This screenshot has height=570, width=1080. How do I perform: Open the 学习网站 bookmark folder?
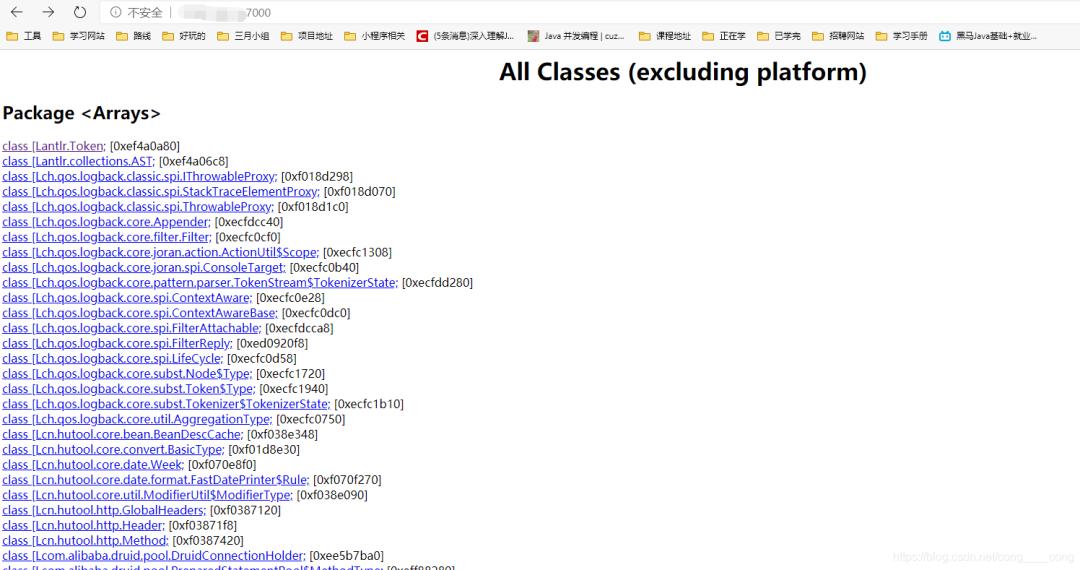tap(79, 36)
